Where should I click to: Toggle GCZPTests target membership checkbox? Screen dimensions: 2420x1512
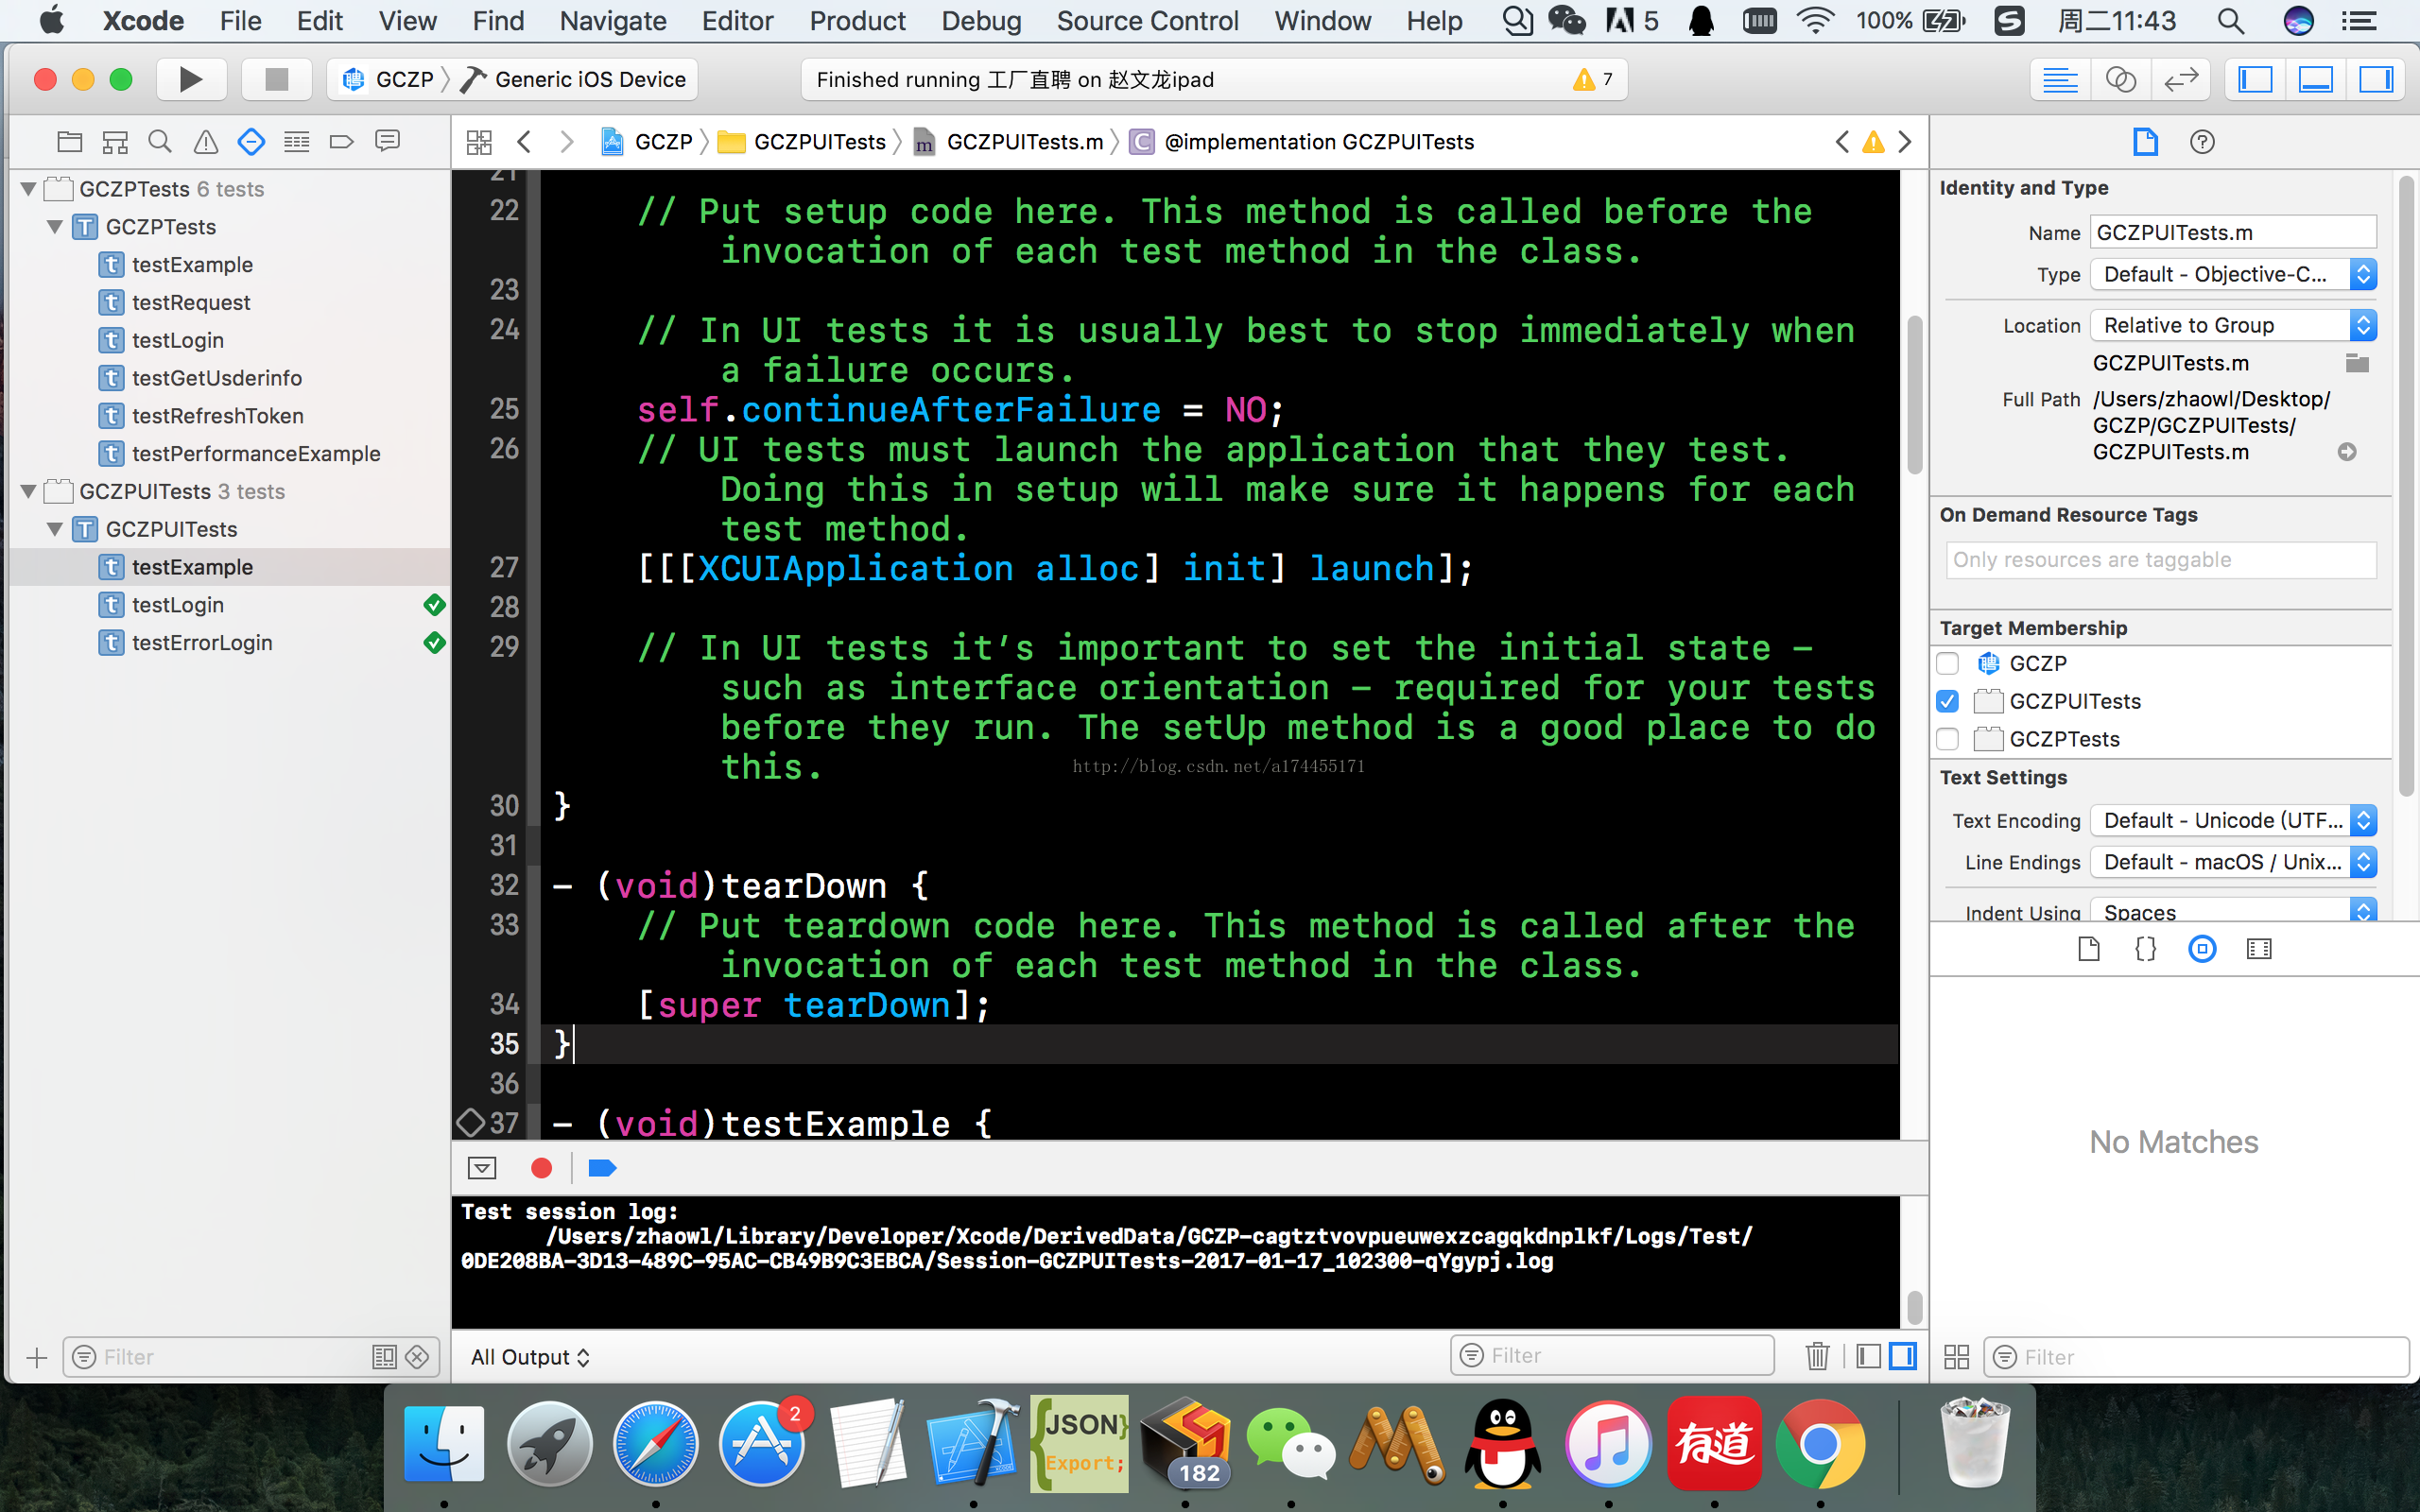1949,737
